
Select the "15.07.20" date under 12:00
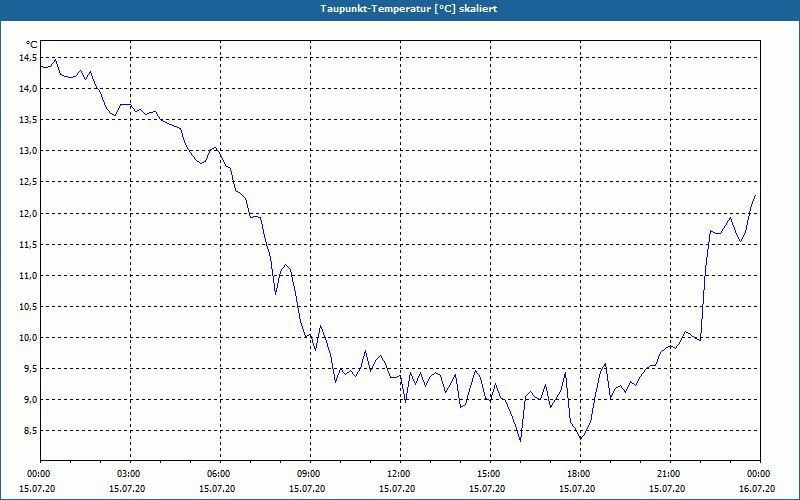pyautogui.click(x=397, y=489)
